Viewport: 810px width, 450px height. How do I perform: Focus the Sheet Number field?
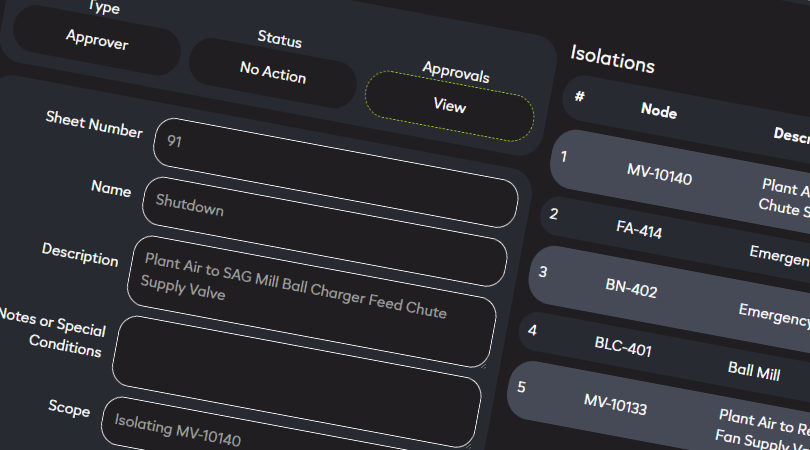coord(336,173)
